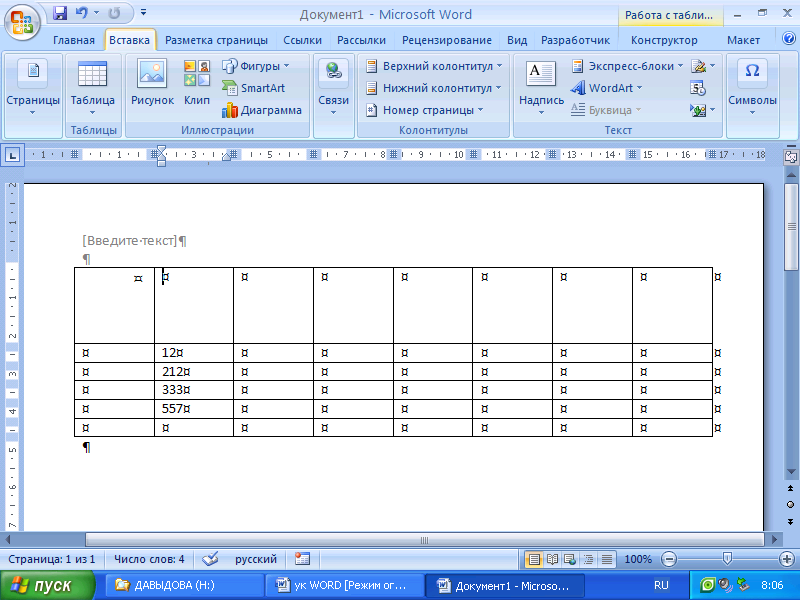This screenshot has height=600, width=800.
Task: Open the Вид tab
Action: (517, 40)
